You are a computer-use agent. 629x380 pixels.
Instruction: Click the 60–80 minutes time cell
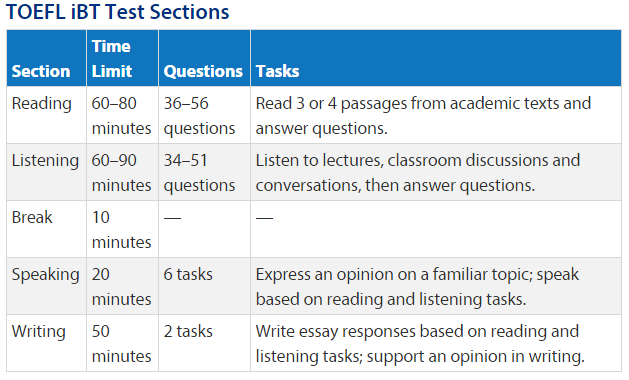(122, 116)
